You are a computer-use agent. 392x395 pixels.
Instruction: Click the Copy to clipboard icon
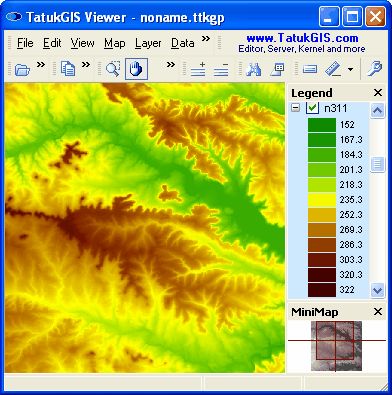click(68, 69)
